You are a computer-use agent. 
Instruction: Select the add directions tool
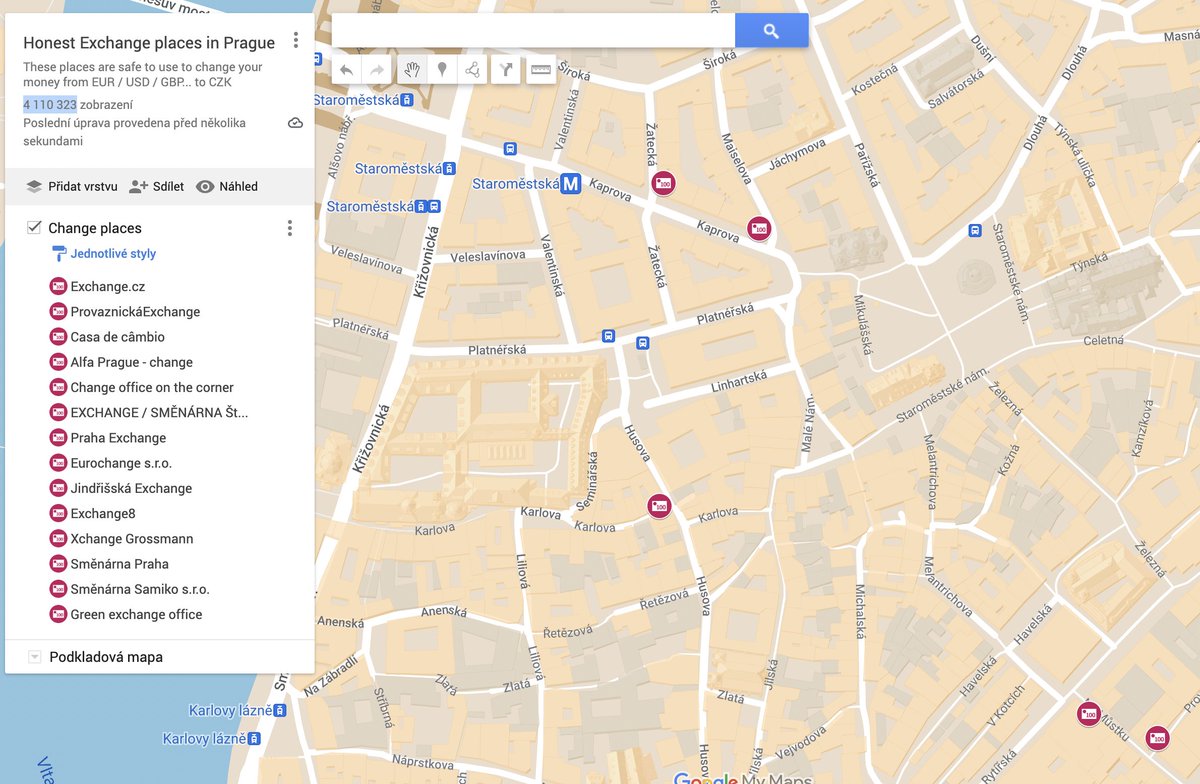[x=506, y=70]
